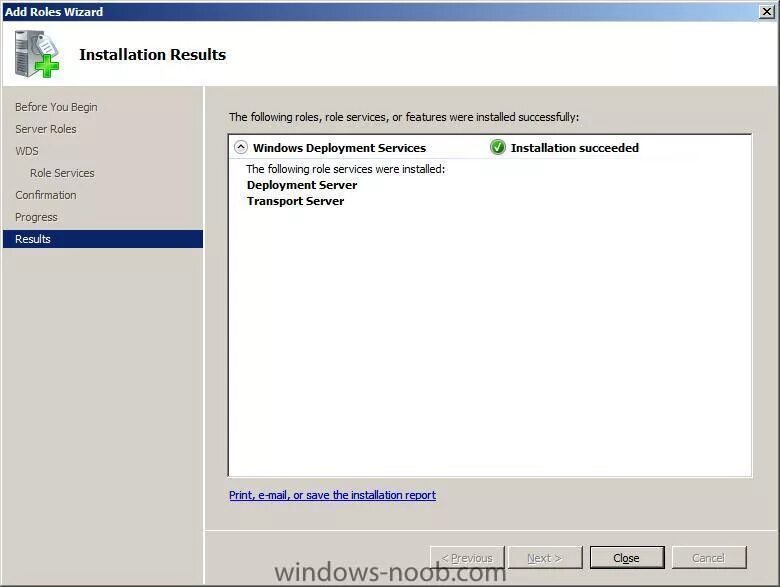Image resolution: width=780 pixels, height=587 pixels.
Task: Open Print, e-mail, or save installation report link
Action: point(332,495)
